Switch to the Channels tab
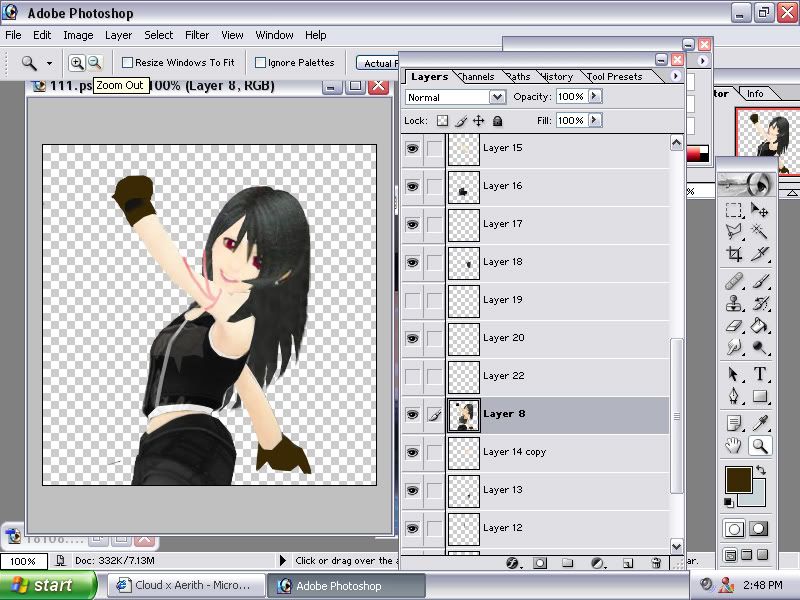 click(x=476, y=77)
